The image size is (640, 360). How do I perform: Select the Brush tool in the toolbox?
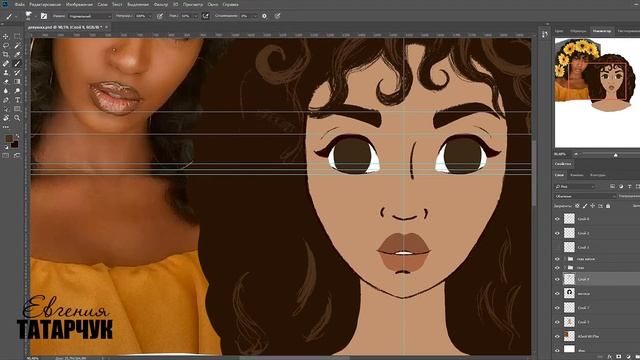tap(17, 64)
